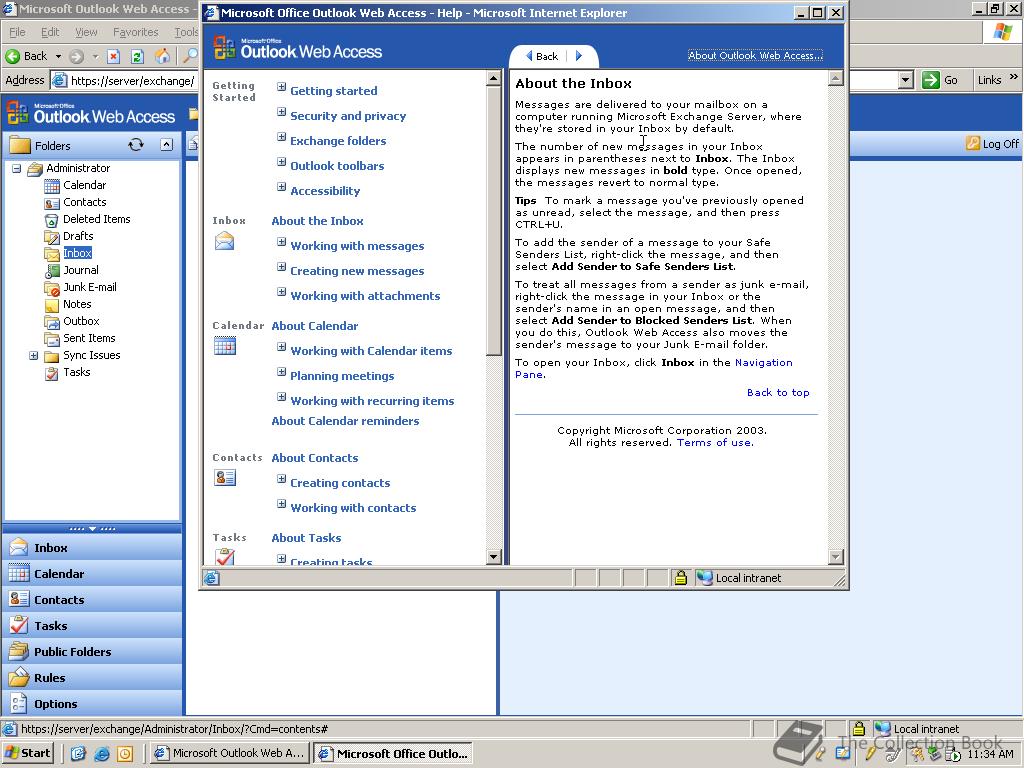Collapse the Administrator mailbox tree
Viewport: 1024px width, 768px height.
click(16, 168)
